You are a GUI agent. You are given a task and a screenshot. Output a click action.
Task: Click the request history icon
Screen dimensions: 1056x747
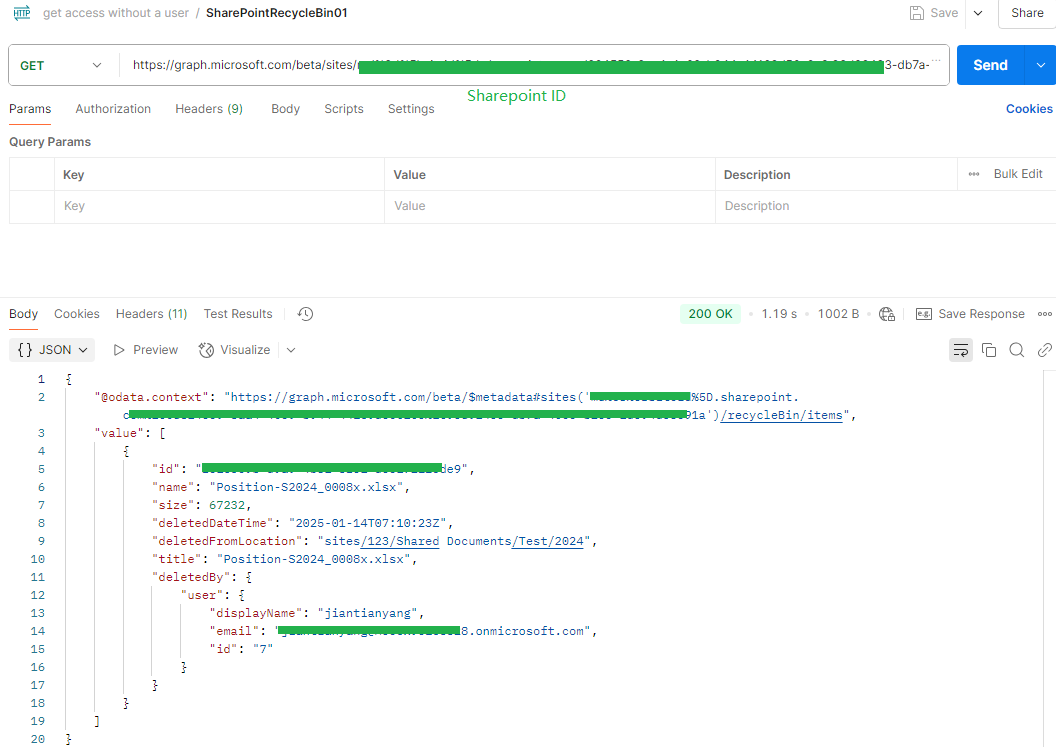(x=304, y=313)
